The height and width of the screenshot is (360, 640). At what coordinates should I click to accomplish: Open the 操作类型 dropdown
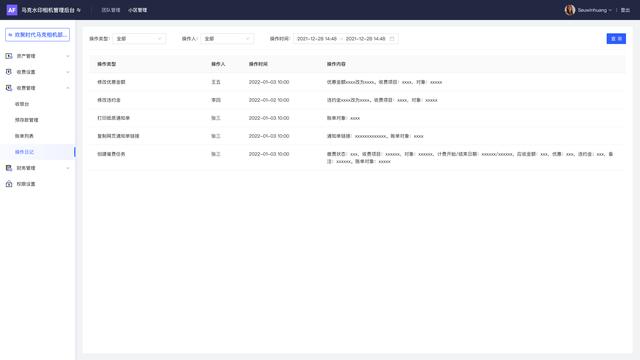coord(139,39)
